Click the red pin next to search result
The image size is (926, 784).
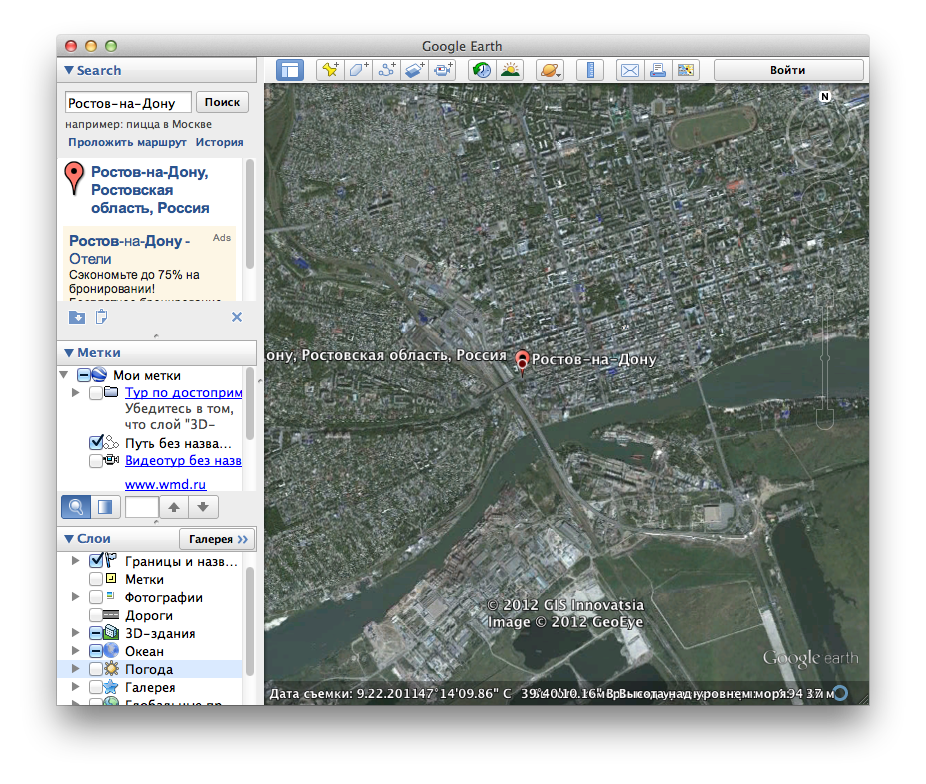[74, 178]
